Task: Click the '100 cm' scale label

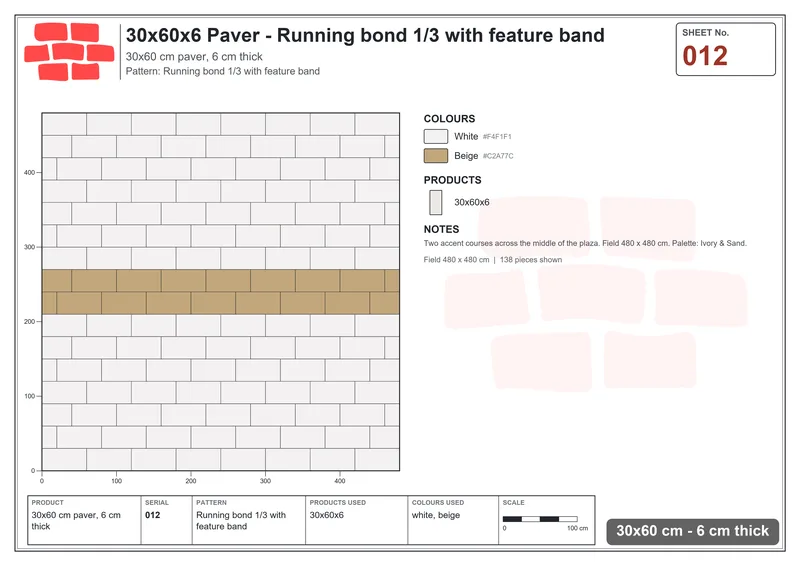Action: pyautogui.click(x=578, y=528)
